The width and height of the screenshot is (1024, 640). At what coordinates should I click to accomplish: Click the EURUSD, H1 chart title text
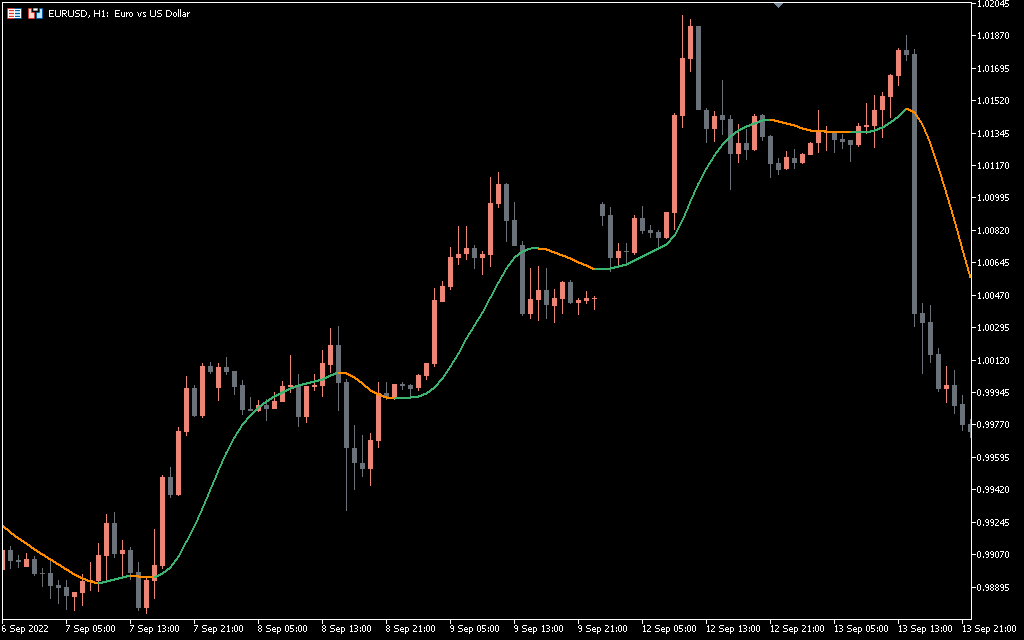(x=119, y=14)
